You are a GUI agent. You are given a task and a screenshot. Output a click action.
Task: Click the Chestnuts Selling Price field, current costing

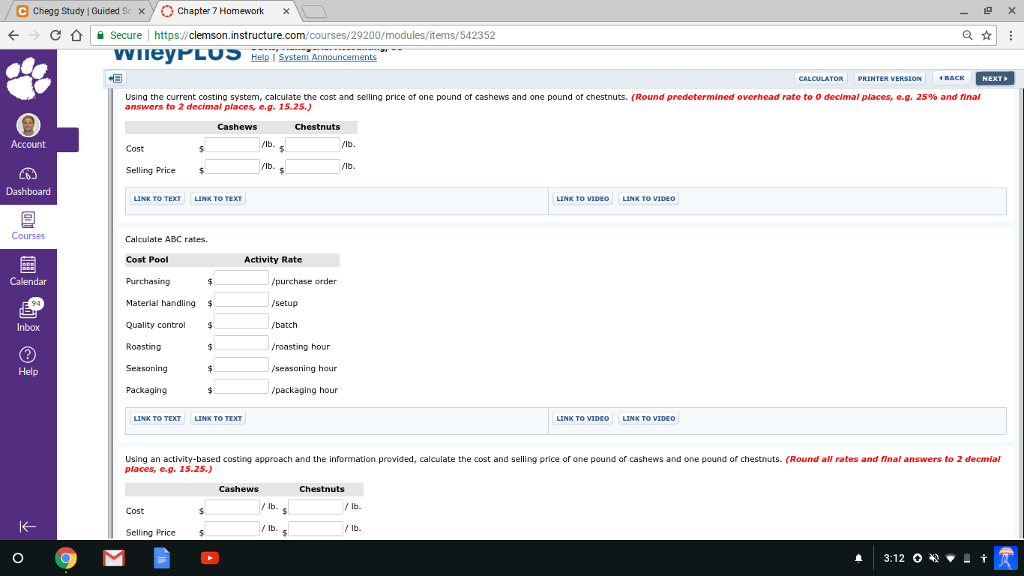point(313,167)
